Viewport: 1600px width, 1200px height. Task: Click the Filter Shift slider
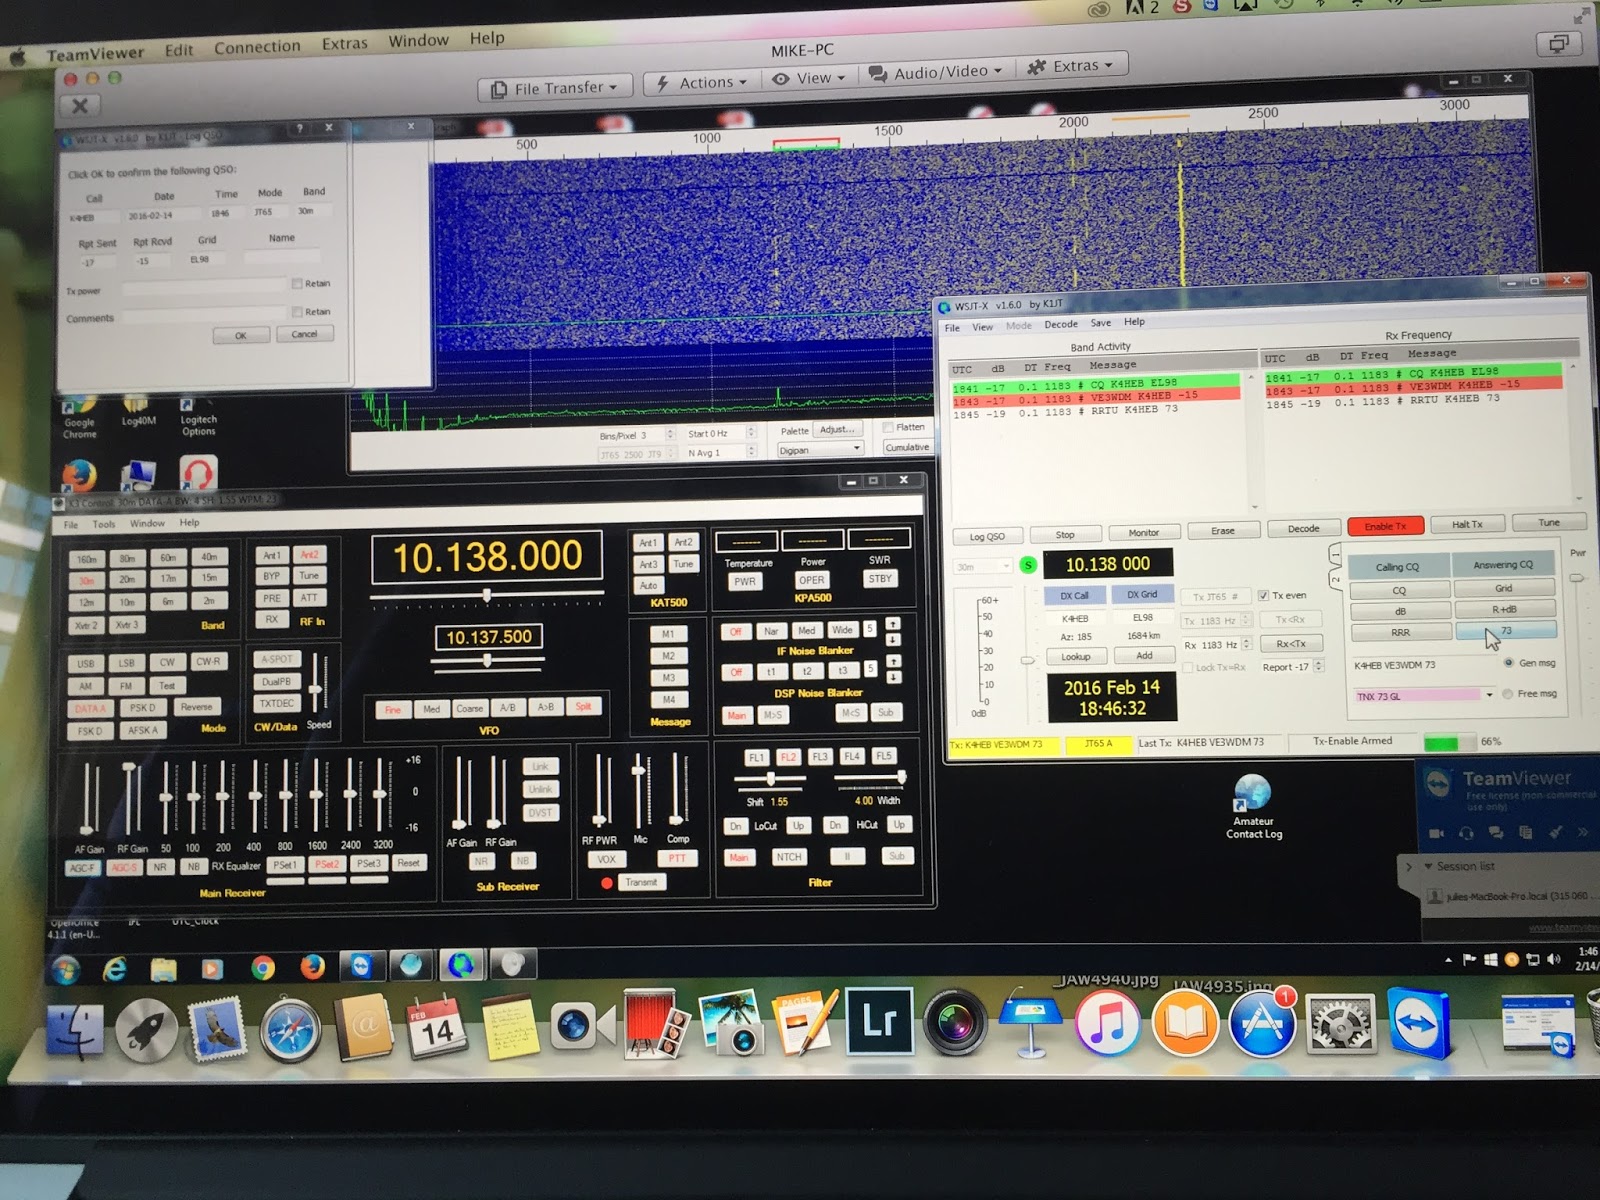click(x=771, y=778)
